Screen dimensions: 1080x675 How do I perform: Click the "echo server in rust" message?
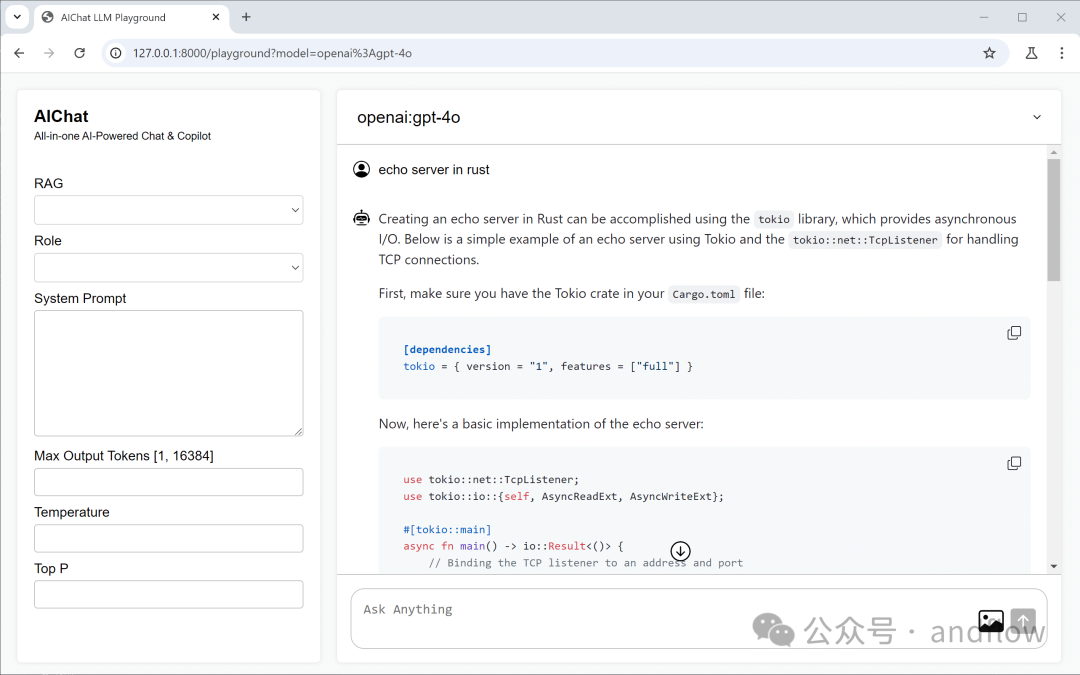(434, 169)
